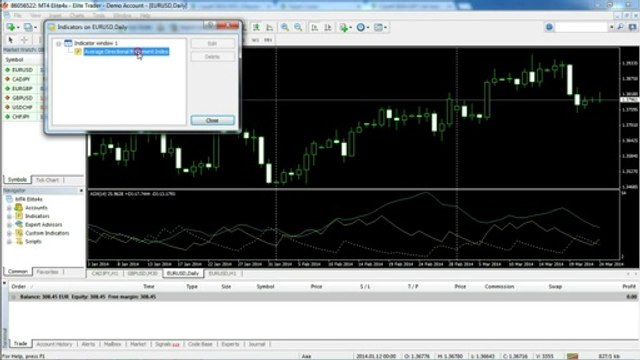
Task: Click the search input field in toolbar
Action: point(581,27)
